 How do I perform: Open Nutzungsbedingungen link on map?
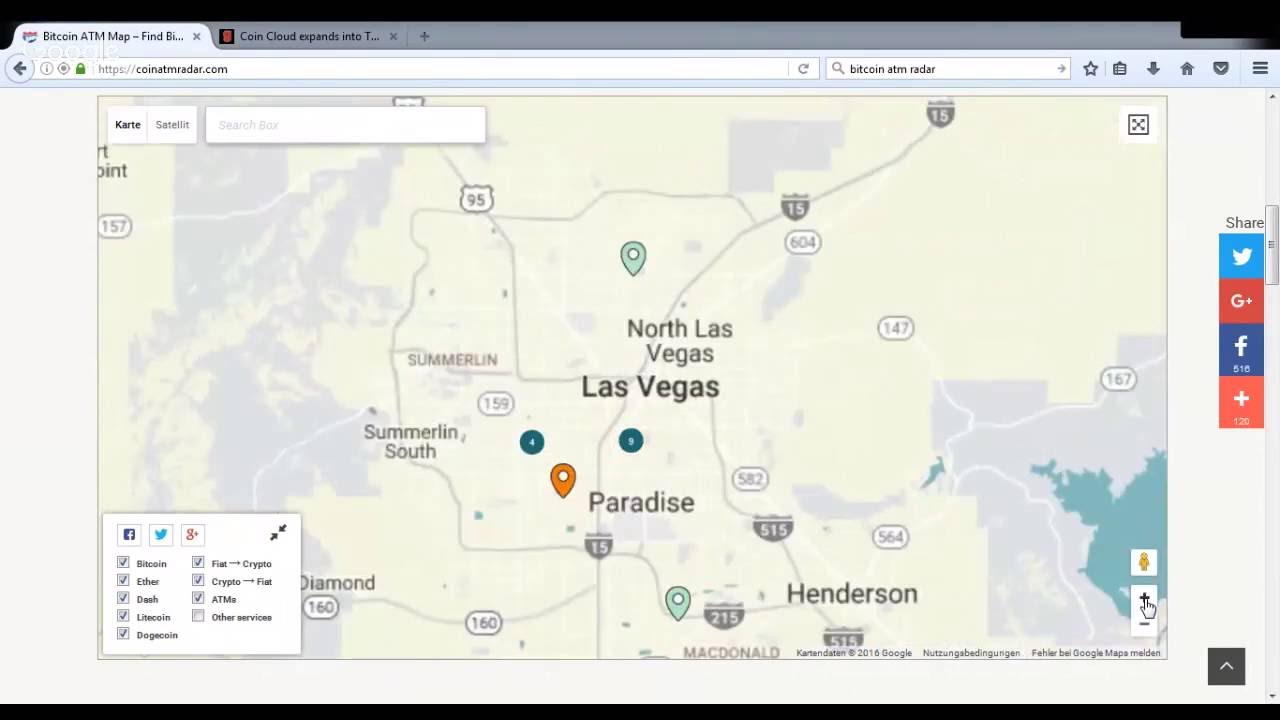tap(971, 653)
